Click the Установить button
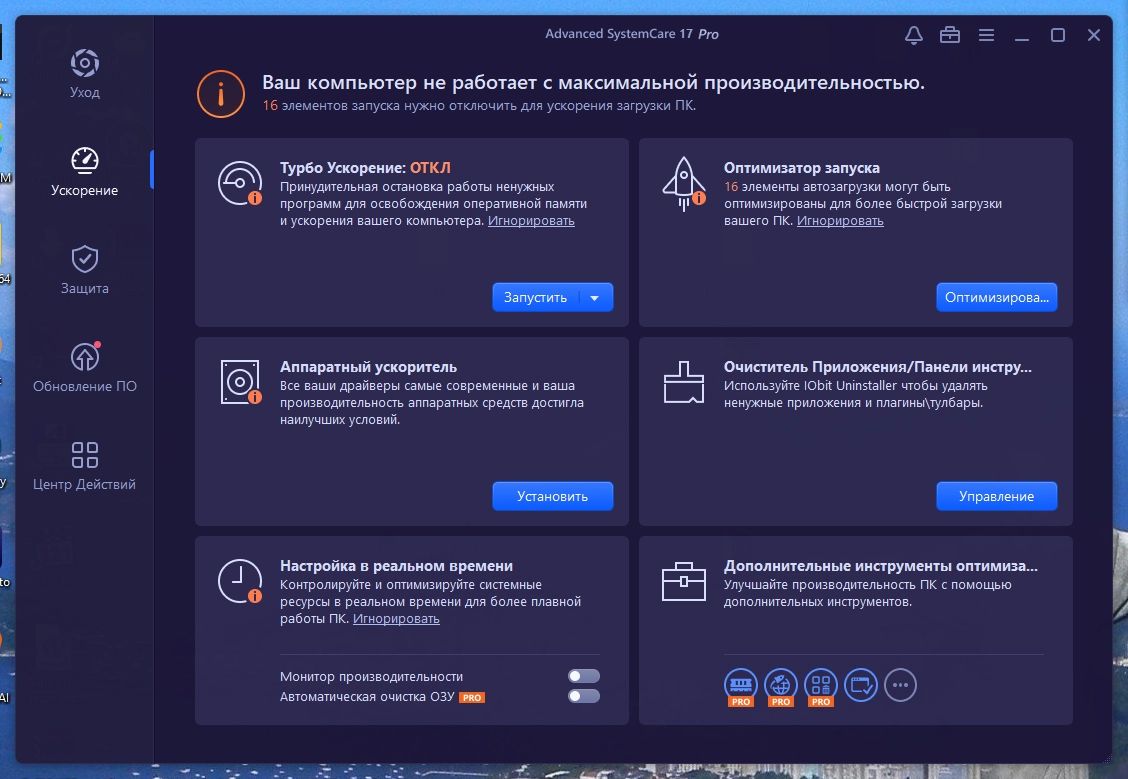Image resolution: width=1128 pixels, height=779 pixels. [552, 496]
